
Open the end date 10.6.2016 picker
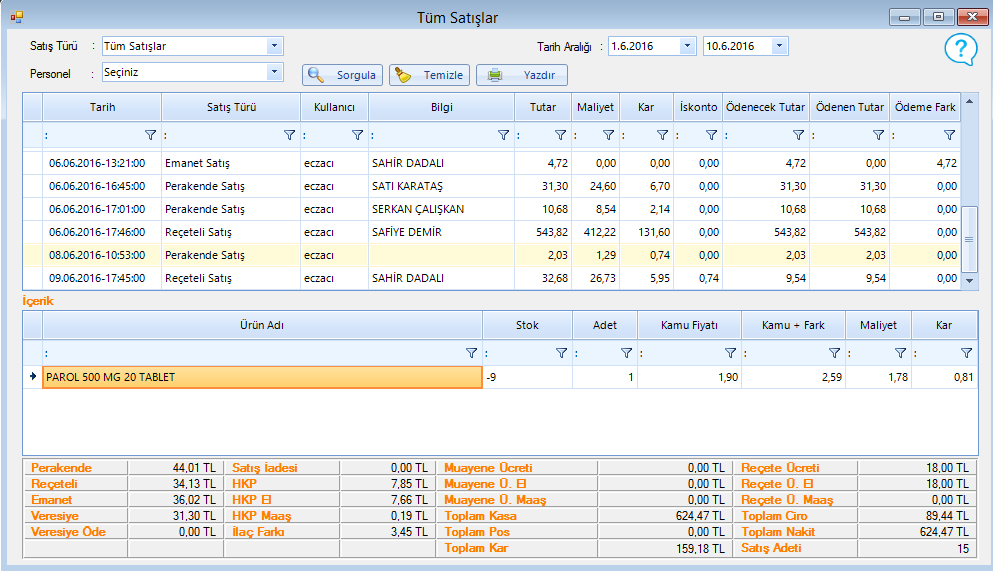tap(779, 46)
